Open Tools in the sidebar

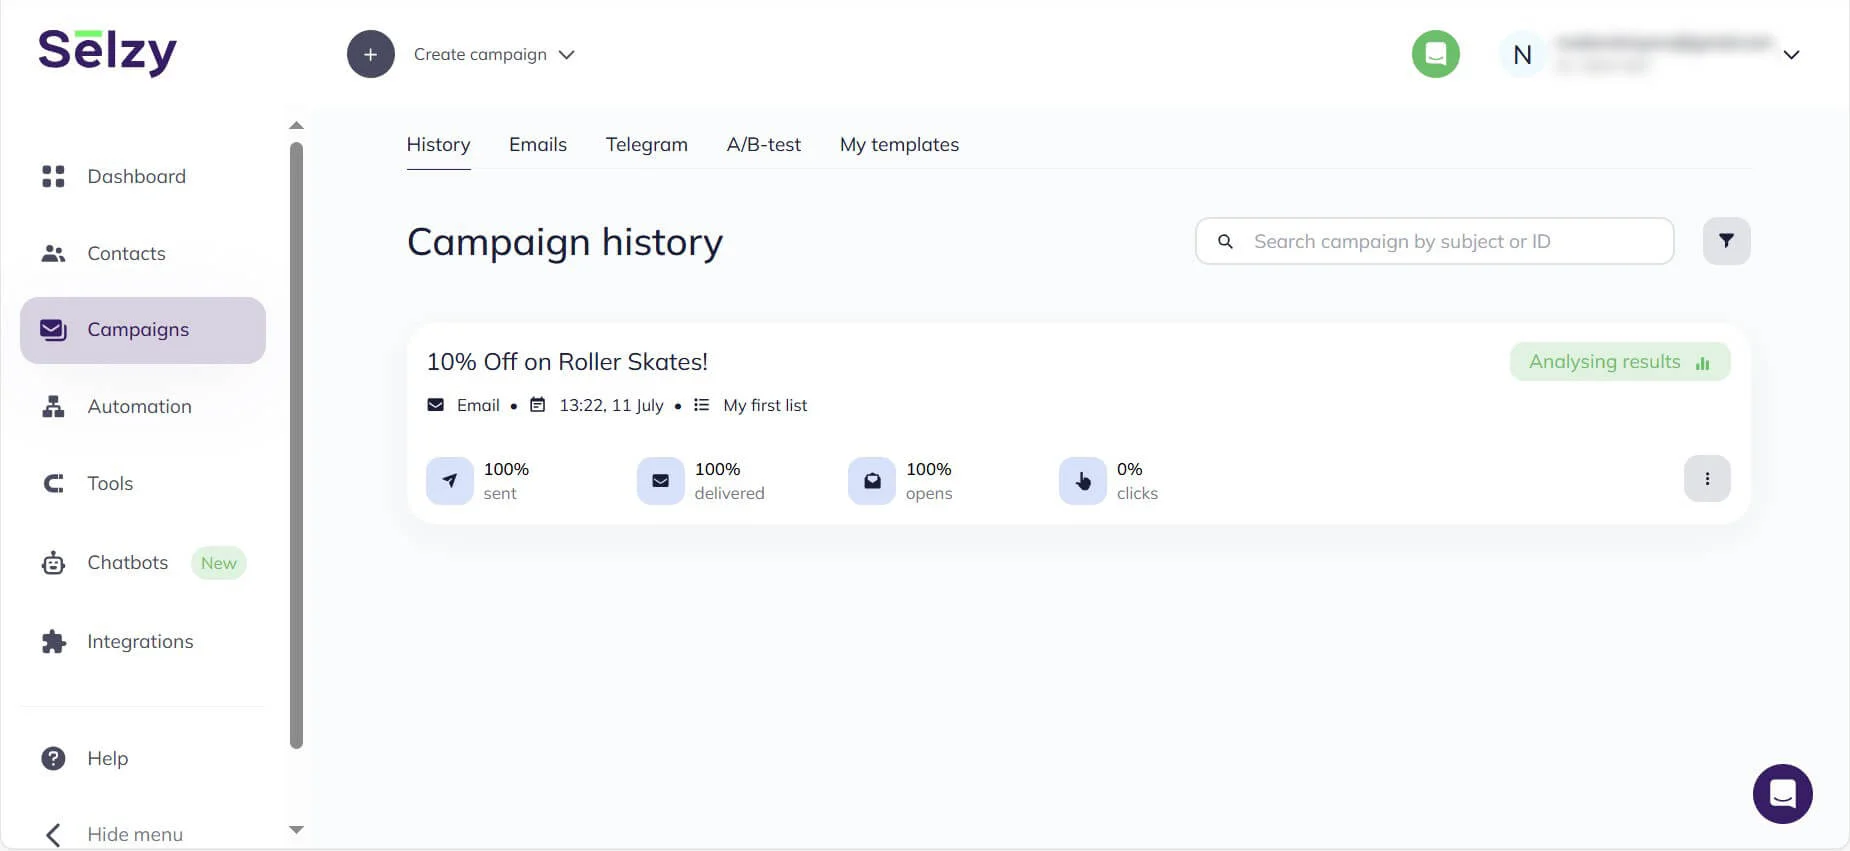pyautogui.click(x=143, y=483)
